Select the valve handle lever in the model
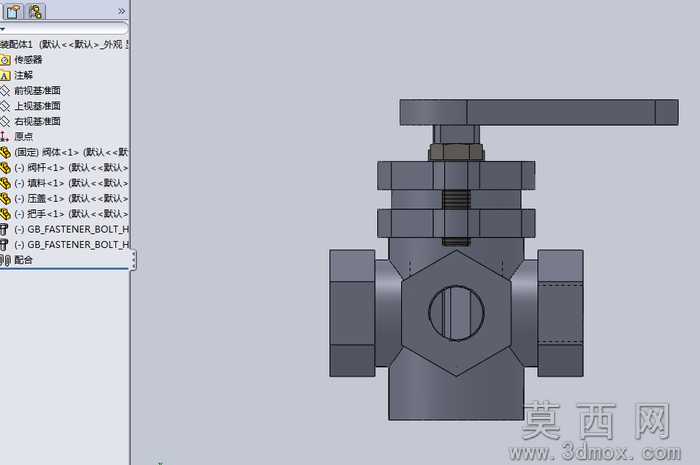The image size is (700, 465). [539, 112]
